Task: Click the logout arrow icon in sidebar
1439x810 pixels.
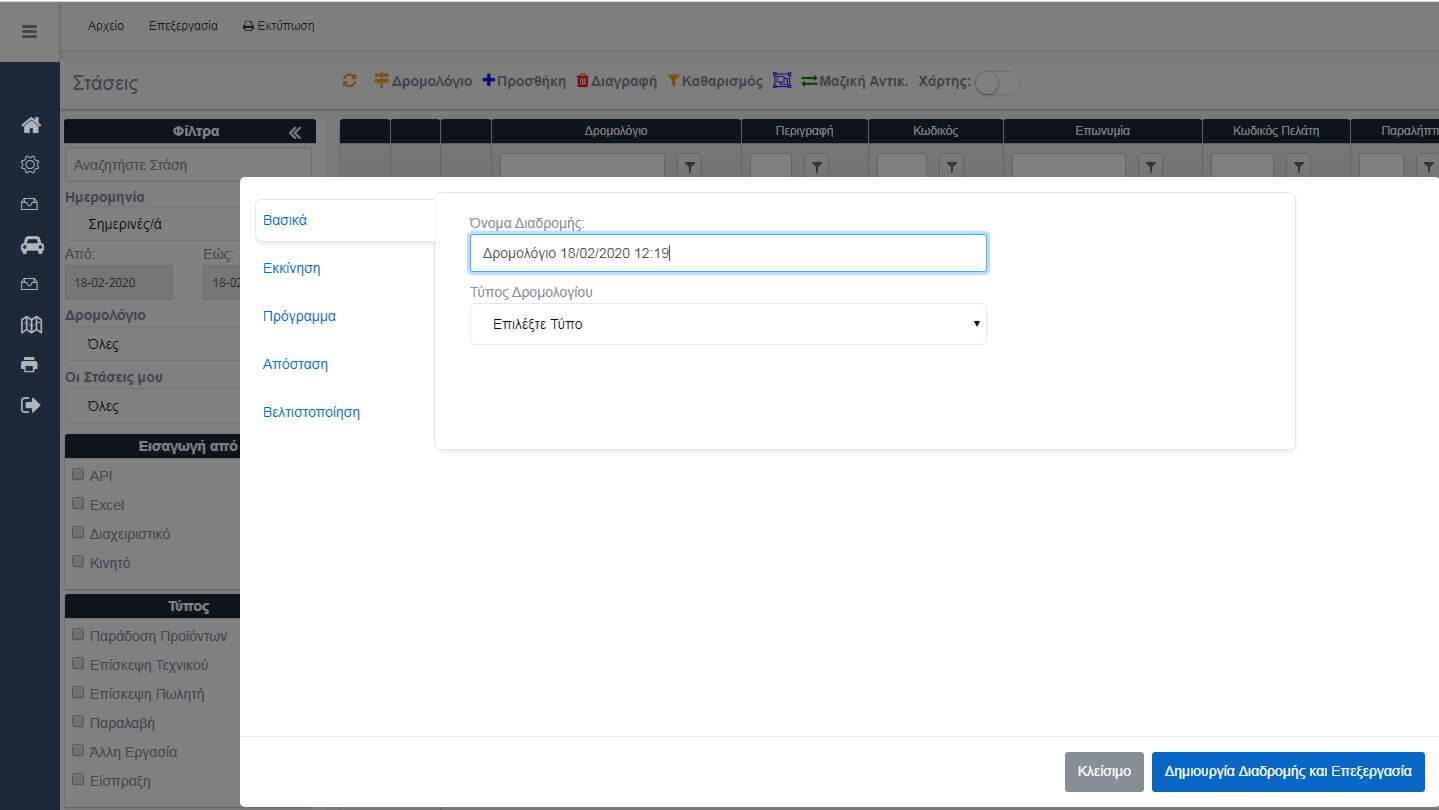Action: pos(31,405)
